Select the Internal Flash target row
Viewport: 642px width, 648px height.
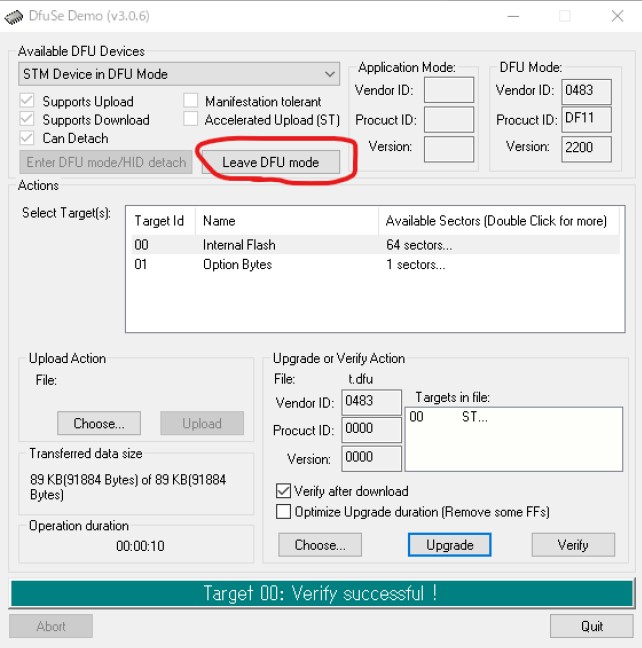(239, 245)
